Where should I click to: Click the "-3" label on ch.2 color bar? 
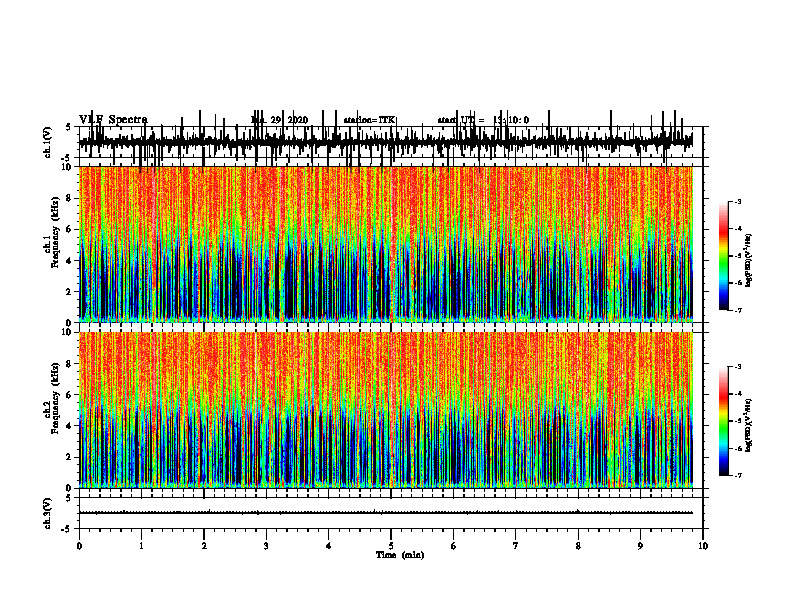coord(738,367)
